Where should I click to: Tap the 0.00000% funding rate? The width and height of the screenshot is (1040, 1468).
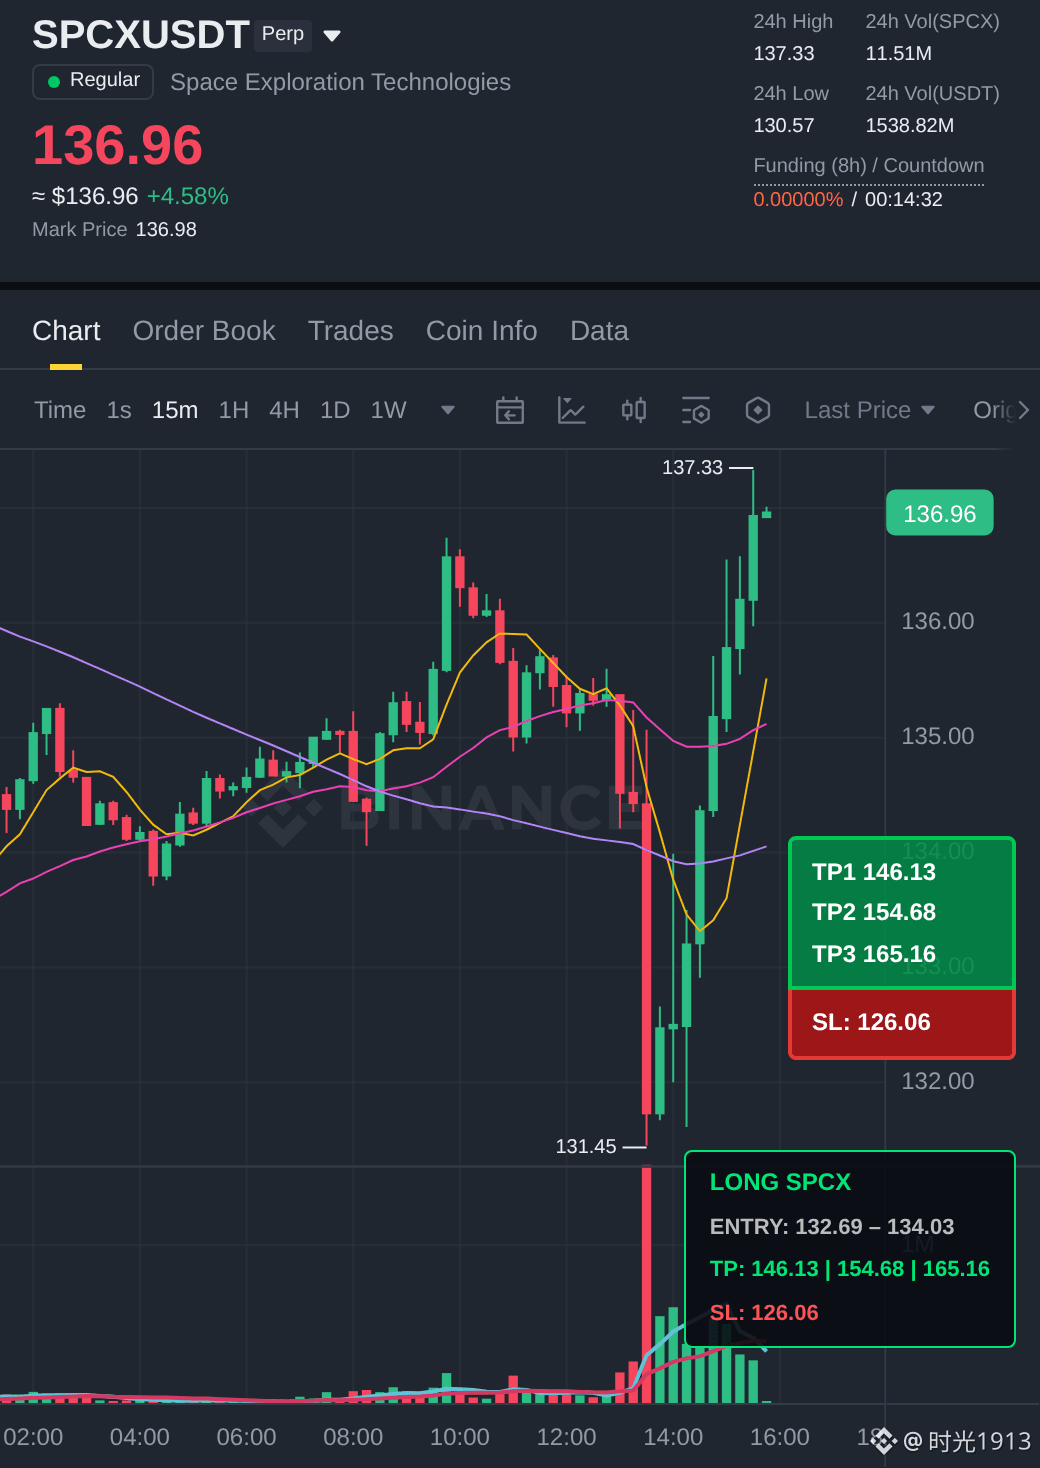(798, 199)
